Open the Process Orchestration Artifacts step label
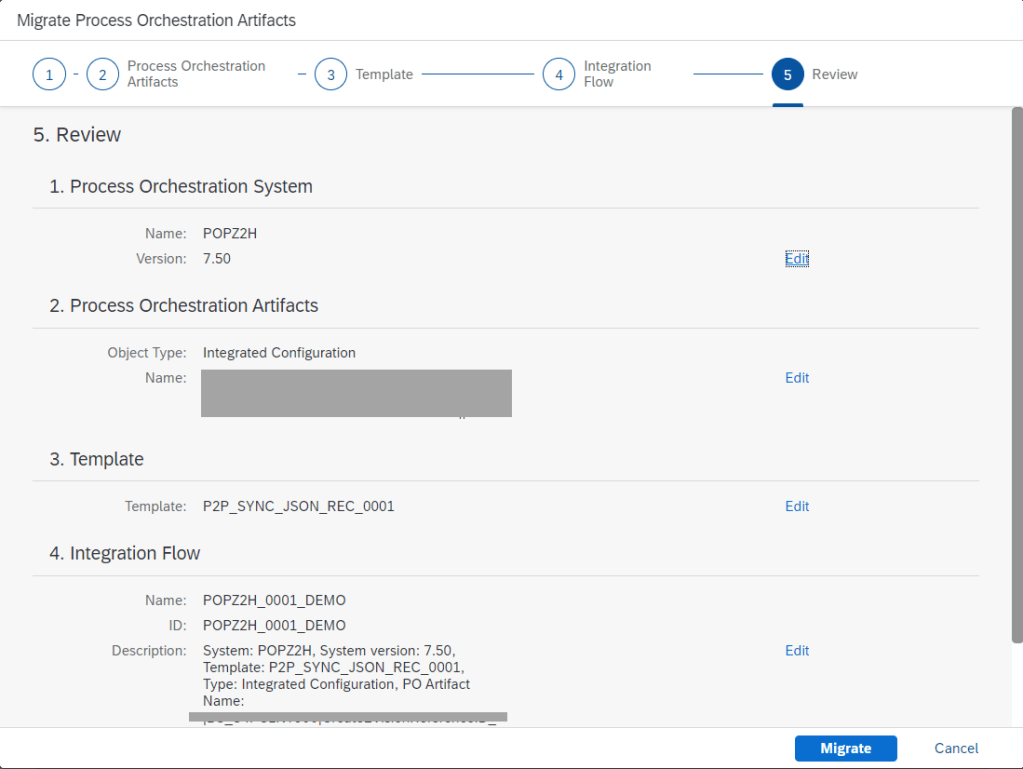 (196, 74)
